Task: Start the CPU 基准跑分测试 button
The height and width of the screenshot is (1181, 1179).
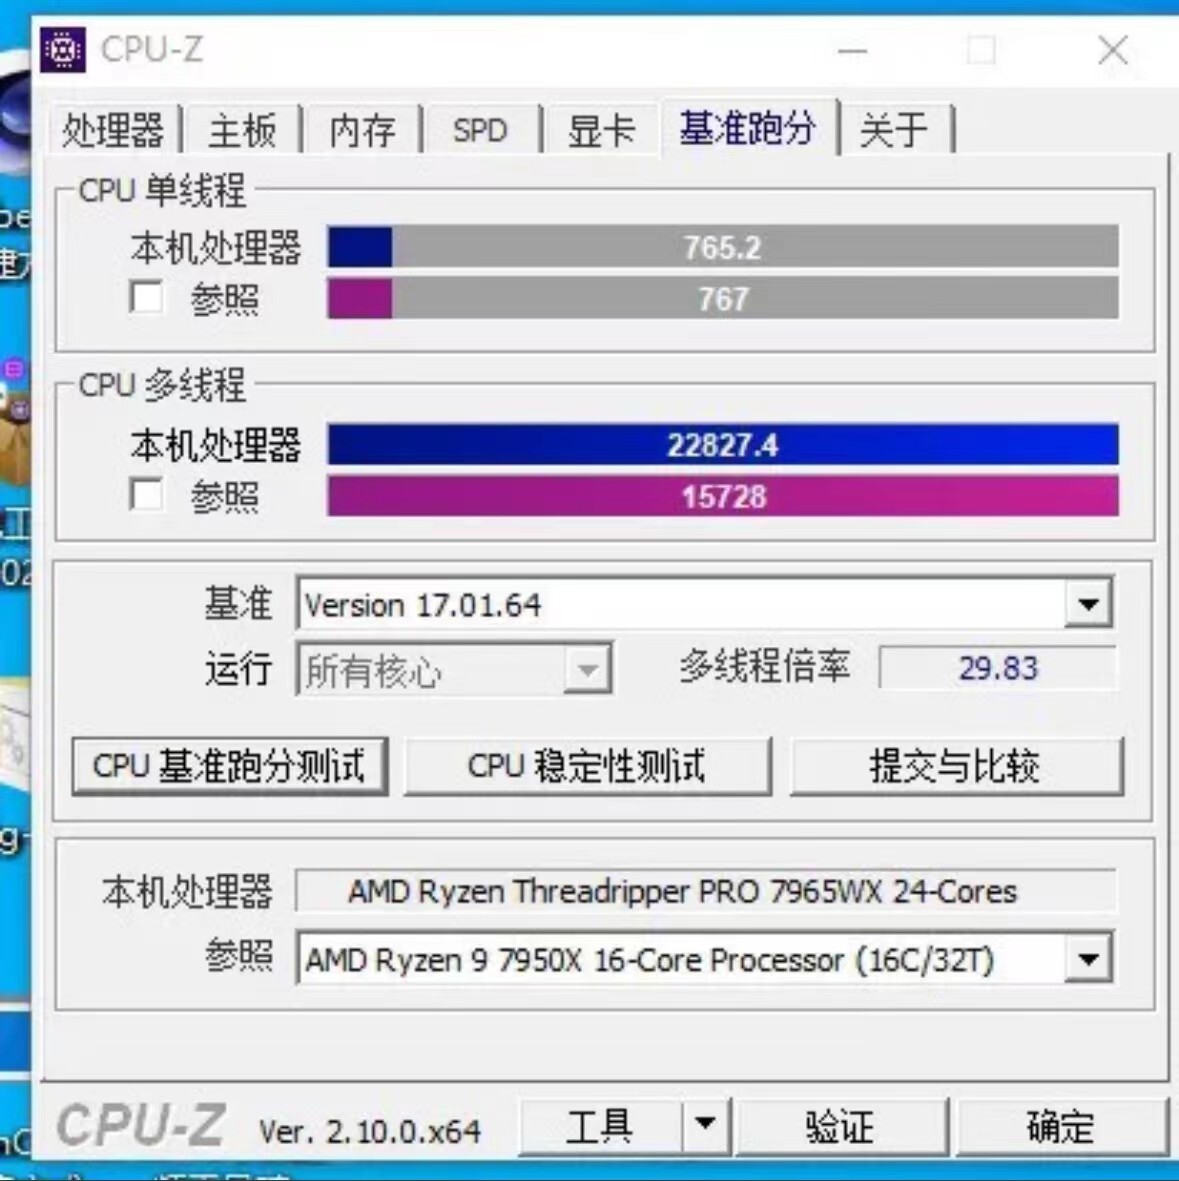Action: click(x=230, y=766)
